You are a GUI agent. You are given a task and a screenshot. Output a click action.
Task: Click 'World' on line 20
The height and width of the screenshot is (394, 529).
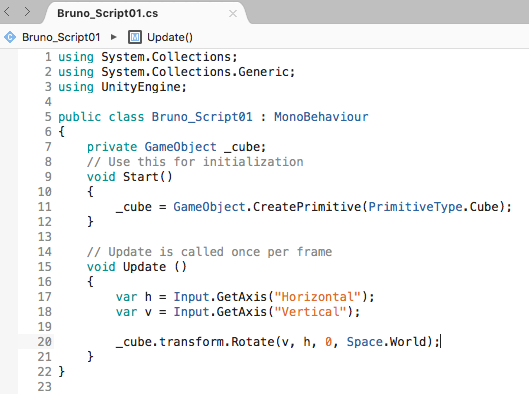(408, 342)
